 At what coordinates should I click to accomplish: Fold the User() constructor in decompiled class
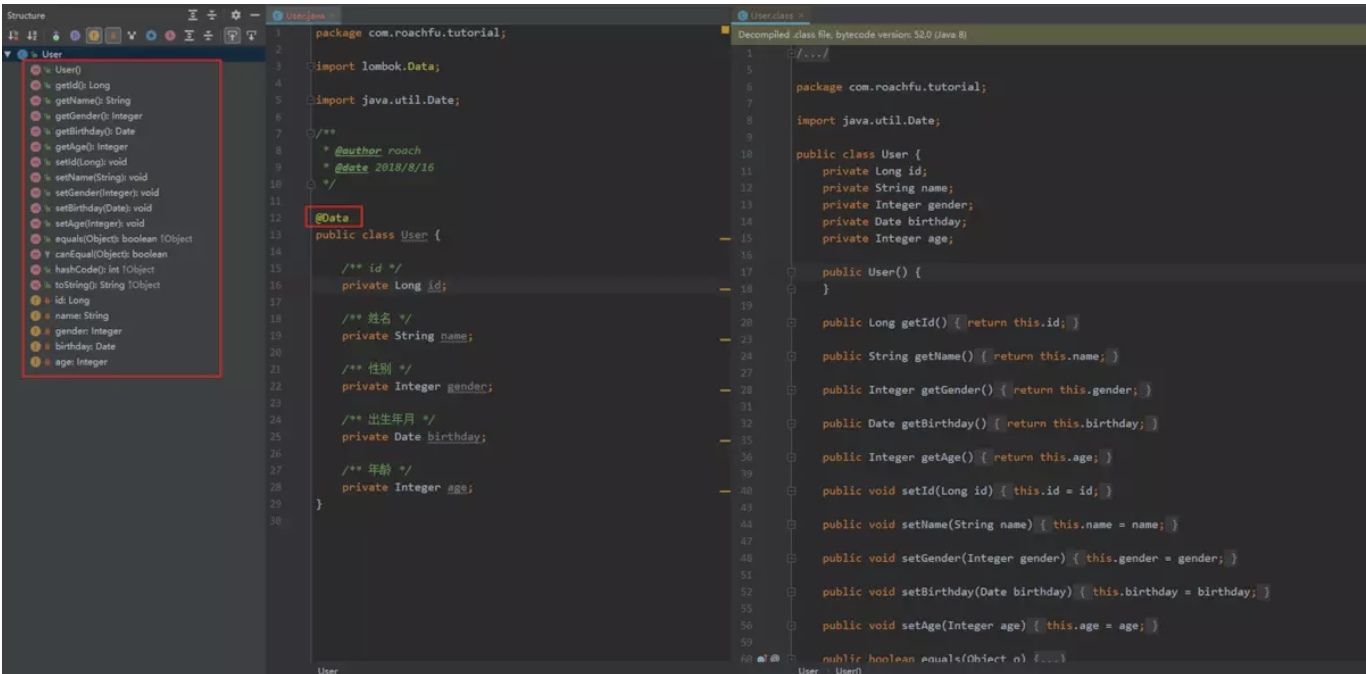[790, 272]
